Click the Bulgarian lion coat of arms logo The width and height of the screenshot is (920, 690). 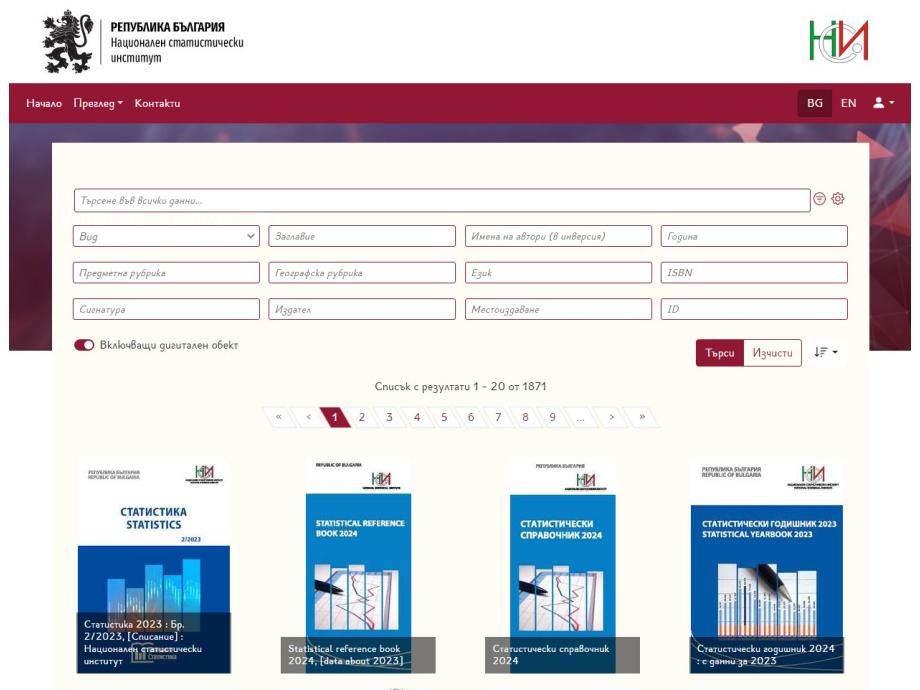tap(68, 41)
